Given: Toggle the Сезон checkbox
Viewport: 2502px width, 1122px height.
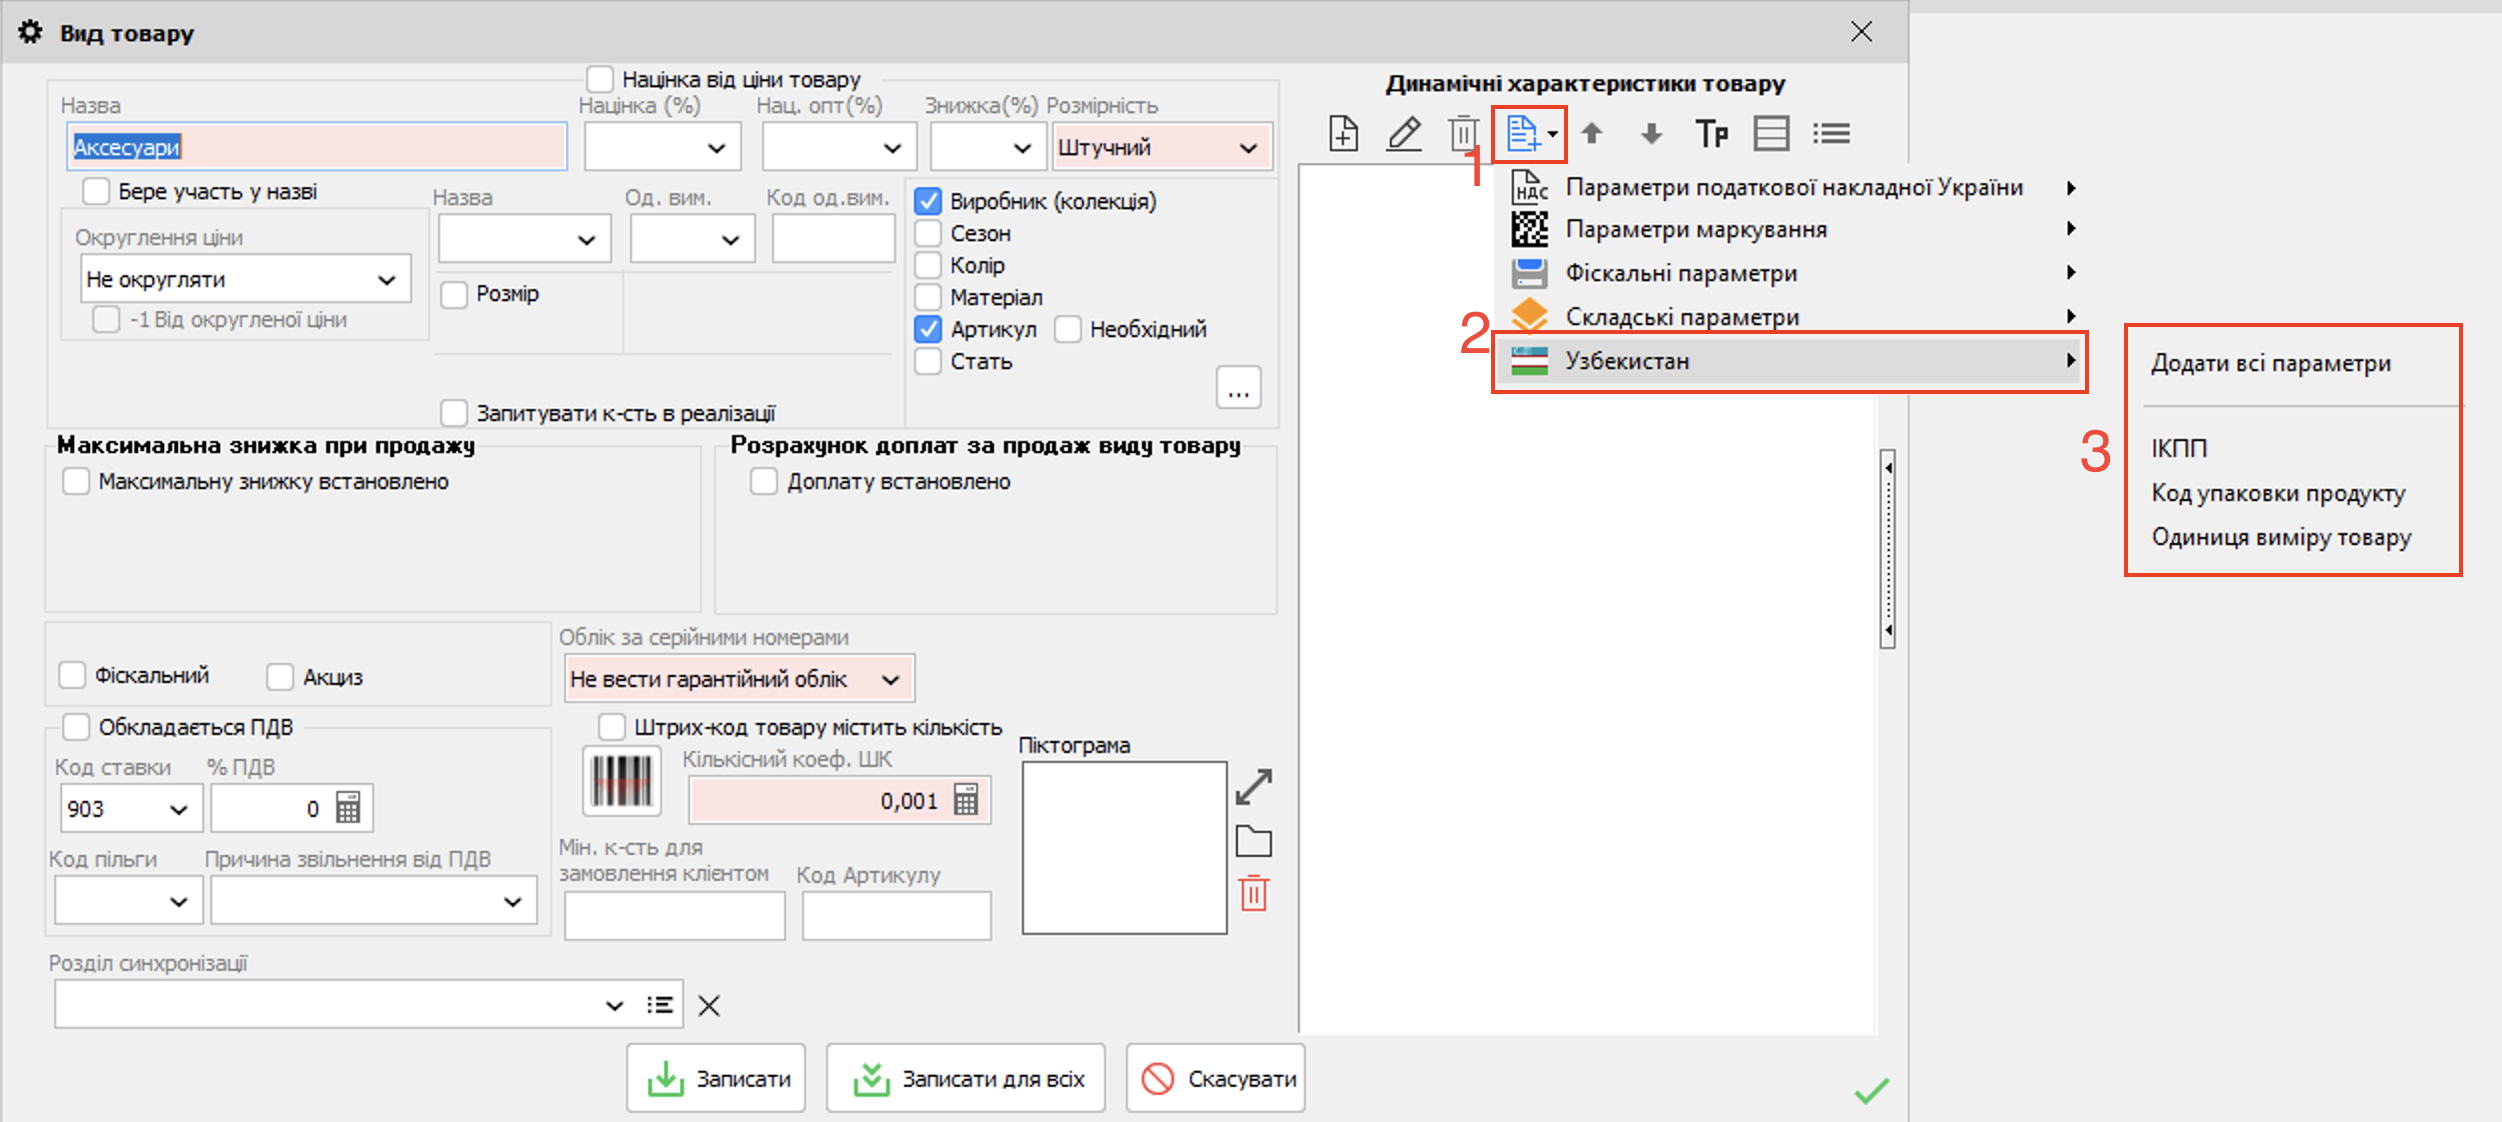Looking at the screenshot, I should pos(928,233).
